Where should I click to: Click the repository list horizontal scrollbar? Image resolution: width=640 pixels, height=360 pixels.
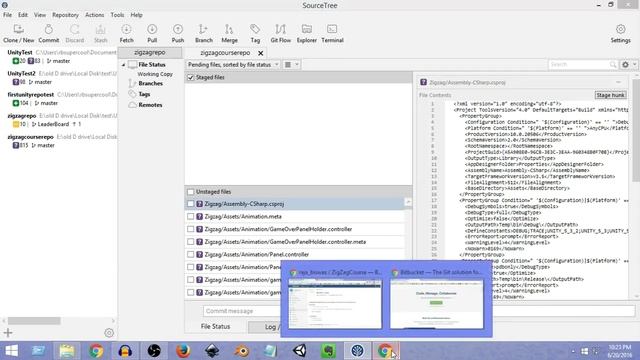[34, 321]
